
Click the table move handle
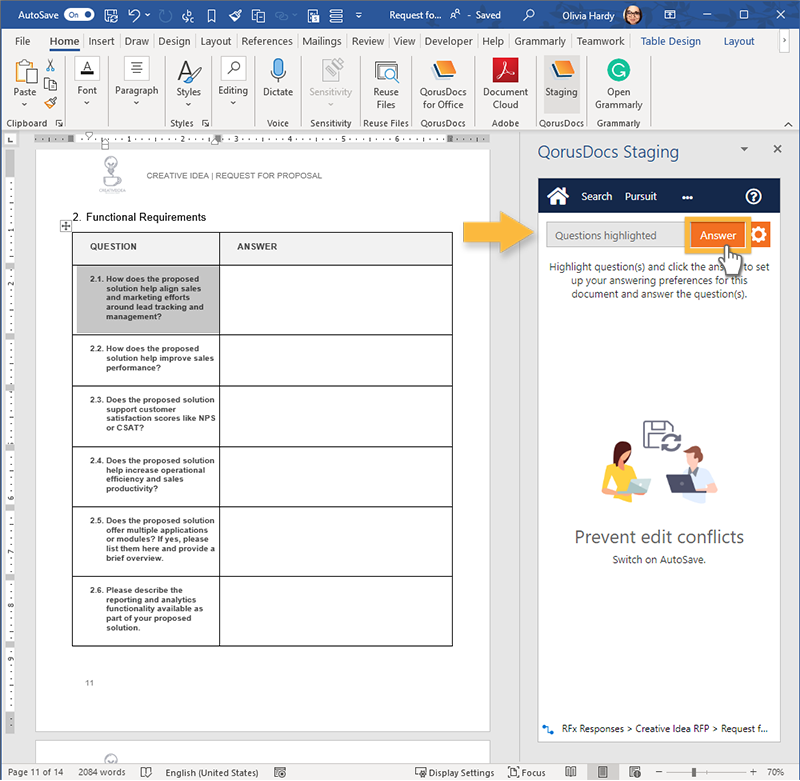click(x=66, y=226)
